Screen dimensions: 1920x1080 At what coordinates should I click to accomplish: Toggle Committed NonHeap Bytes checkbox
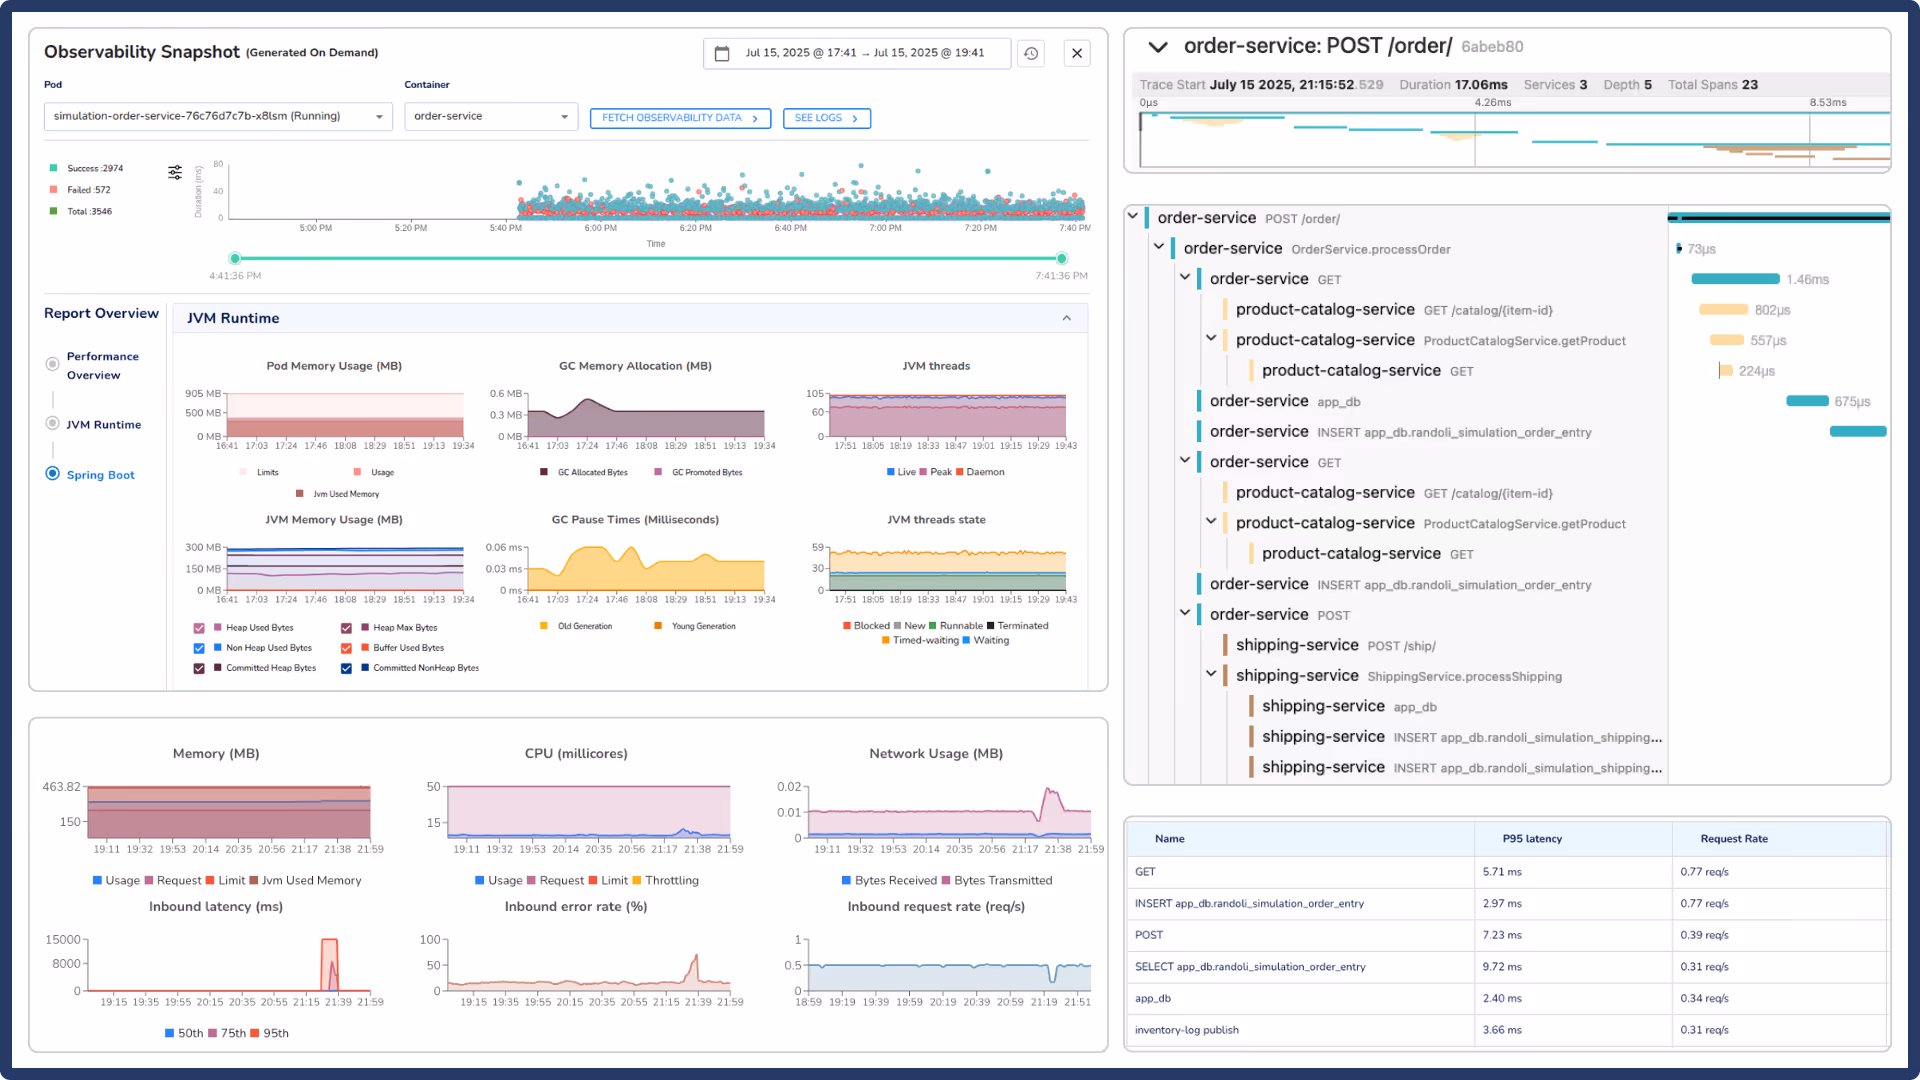[346, 668]
